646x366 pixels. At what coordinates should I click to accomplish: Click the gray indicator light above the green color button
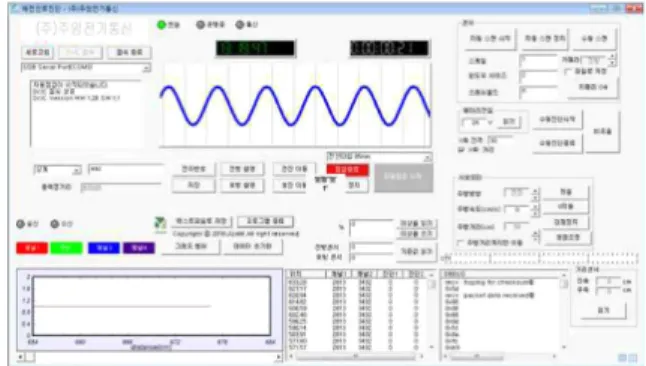(x=55, y=224)
